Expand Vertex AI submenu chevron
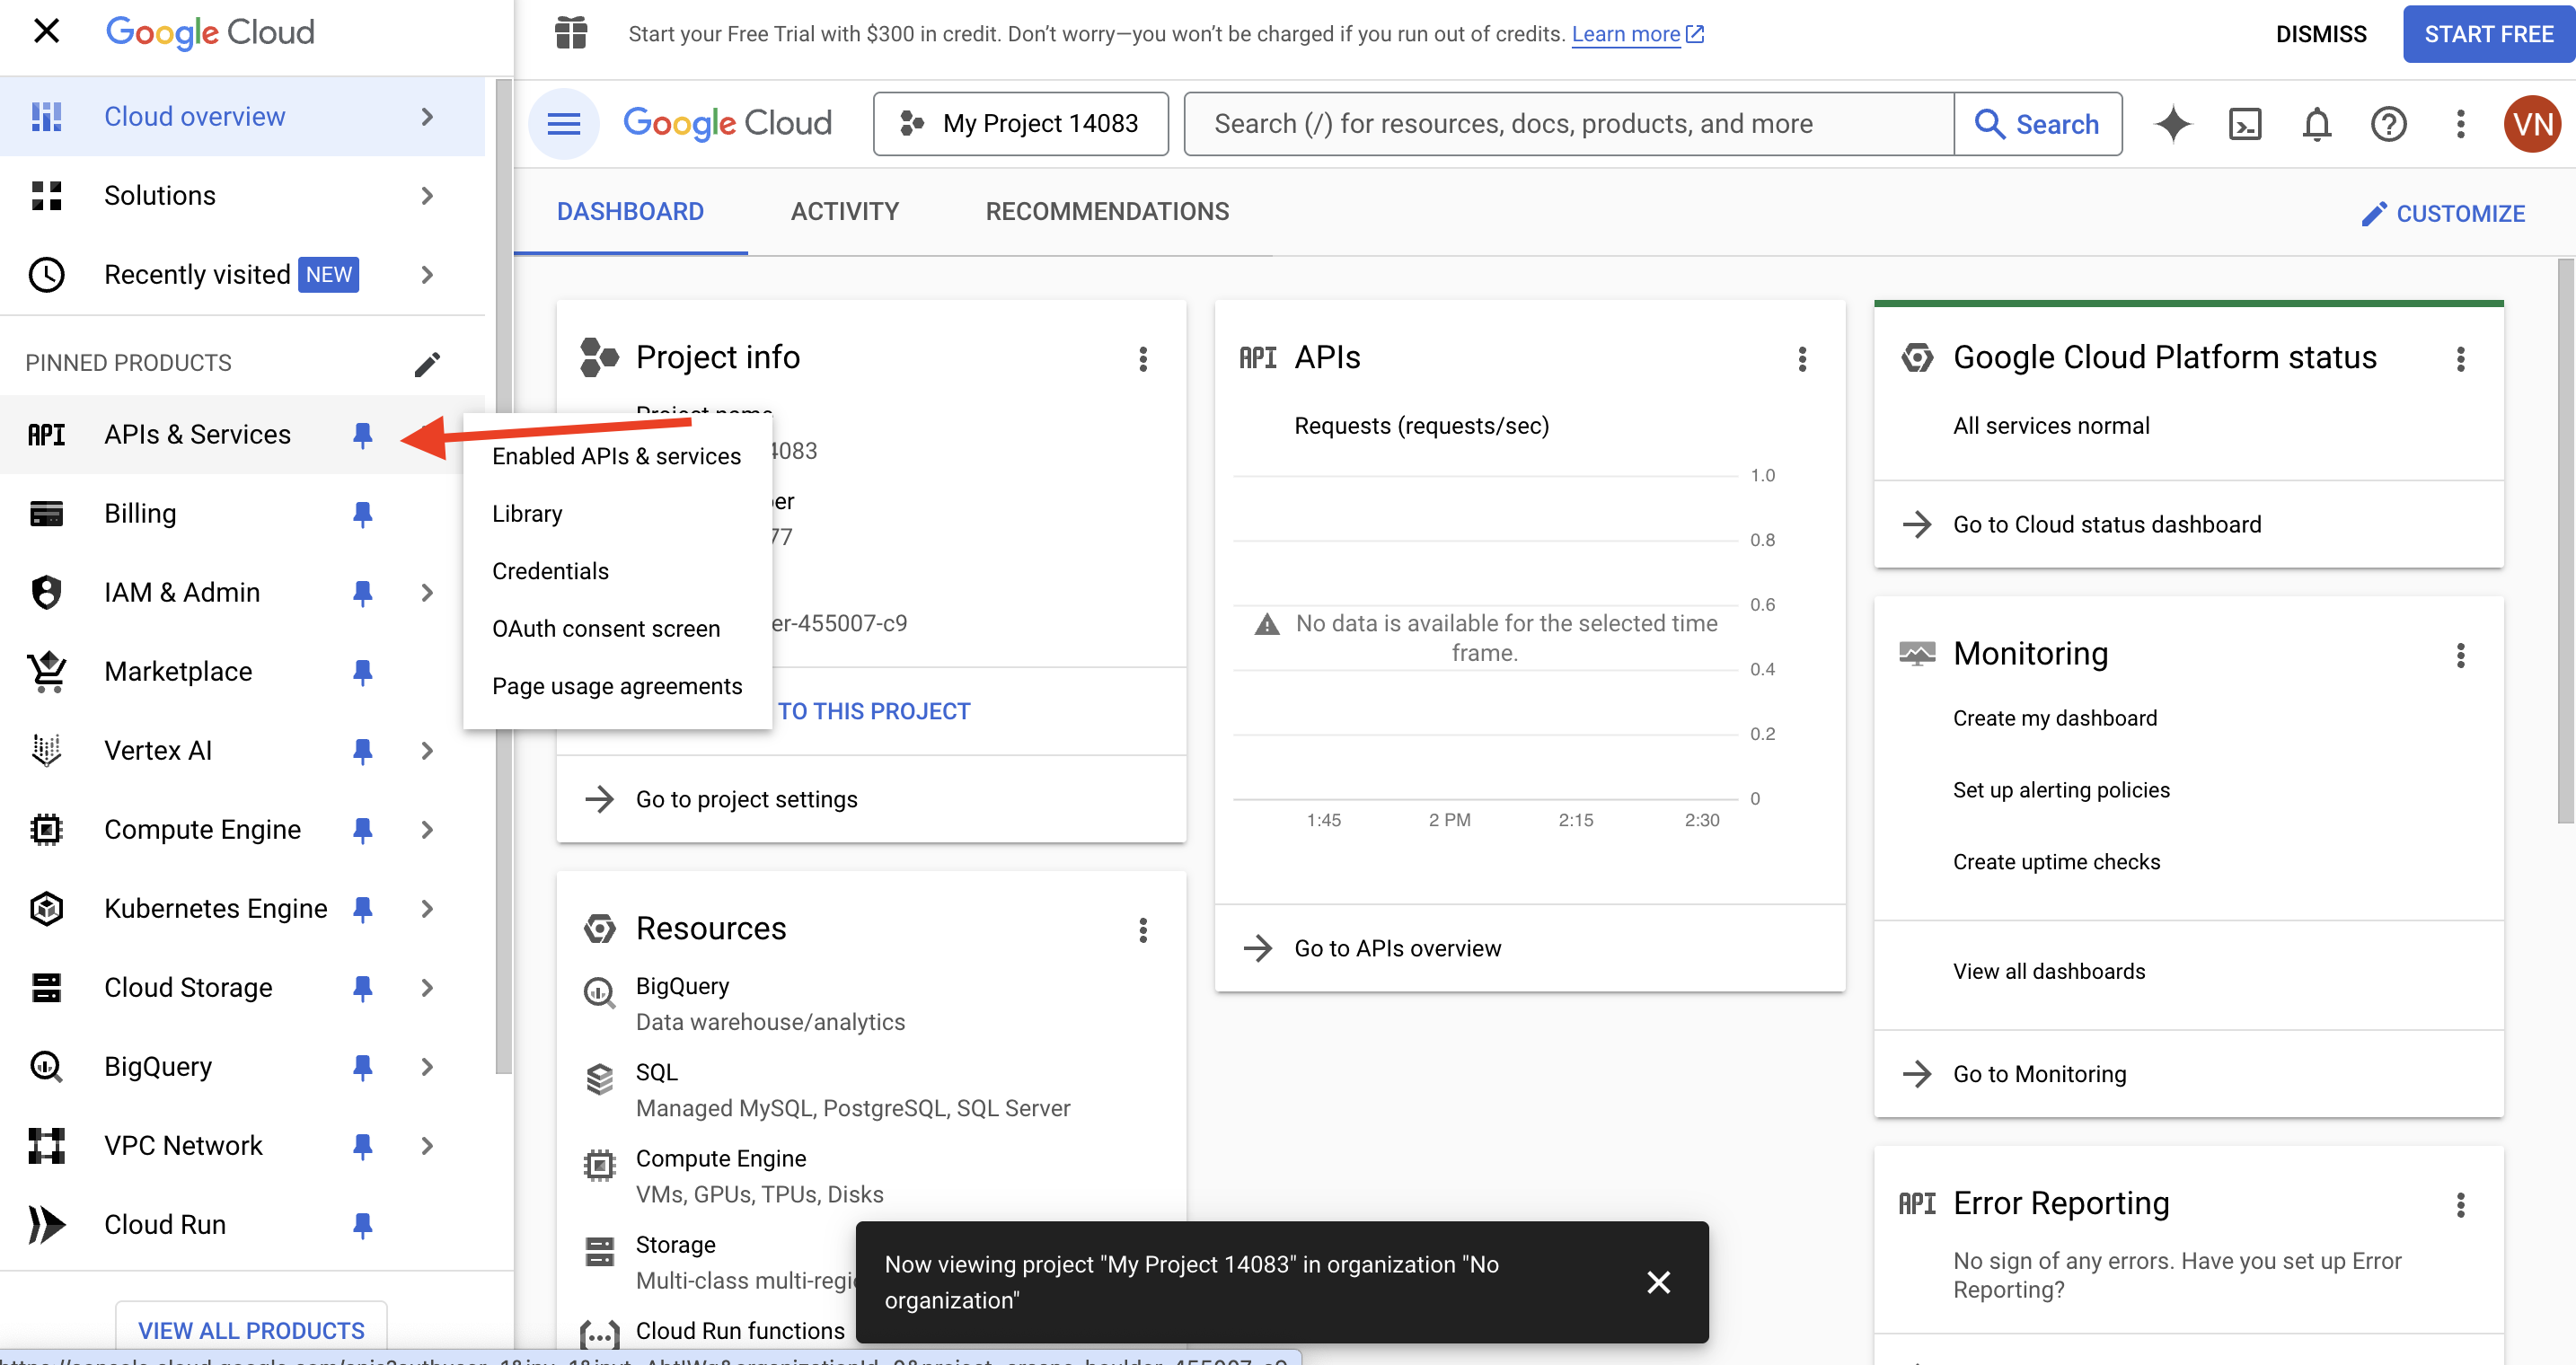Image resolution: width=2576 pixels, height=1365 pixels. [427, 751]
